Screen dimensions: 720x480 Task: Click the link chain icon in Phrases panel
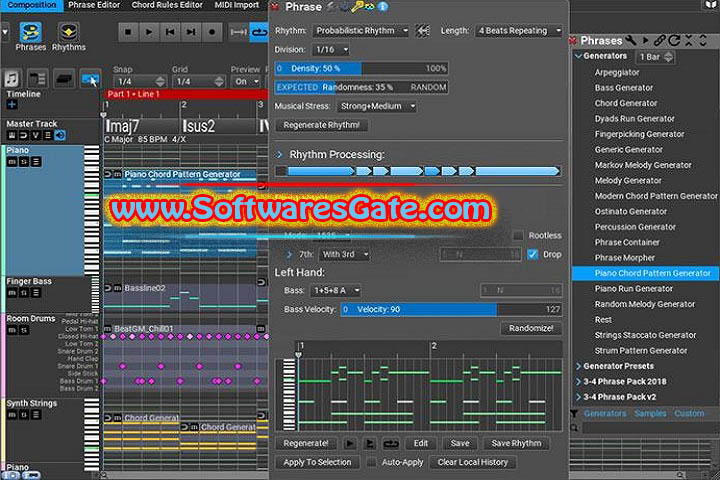(x=660, y=40)
